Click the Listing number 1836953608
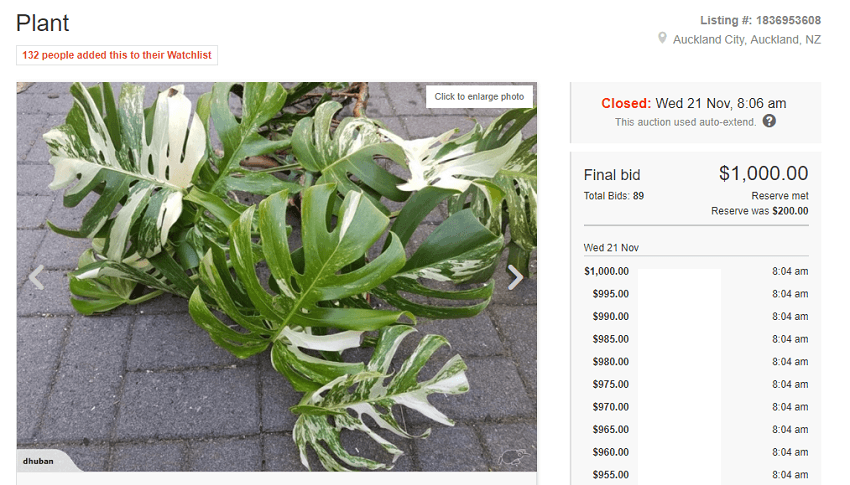This screenshot has width=850, height=485. 760,21
